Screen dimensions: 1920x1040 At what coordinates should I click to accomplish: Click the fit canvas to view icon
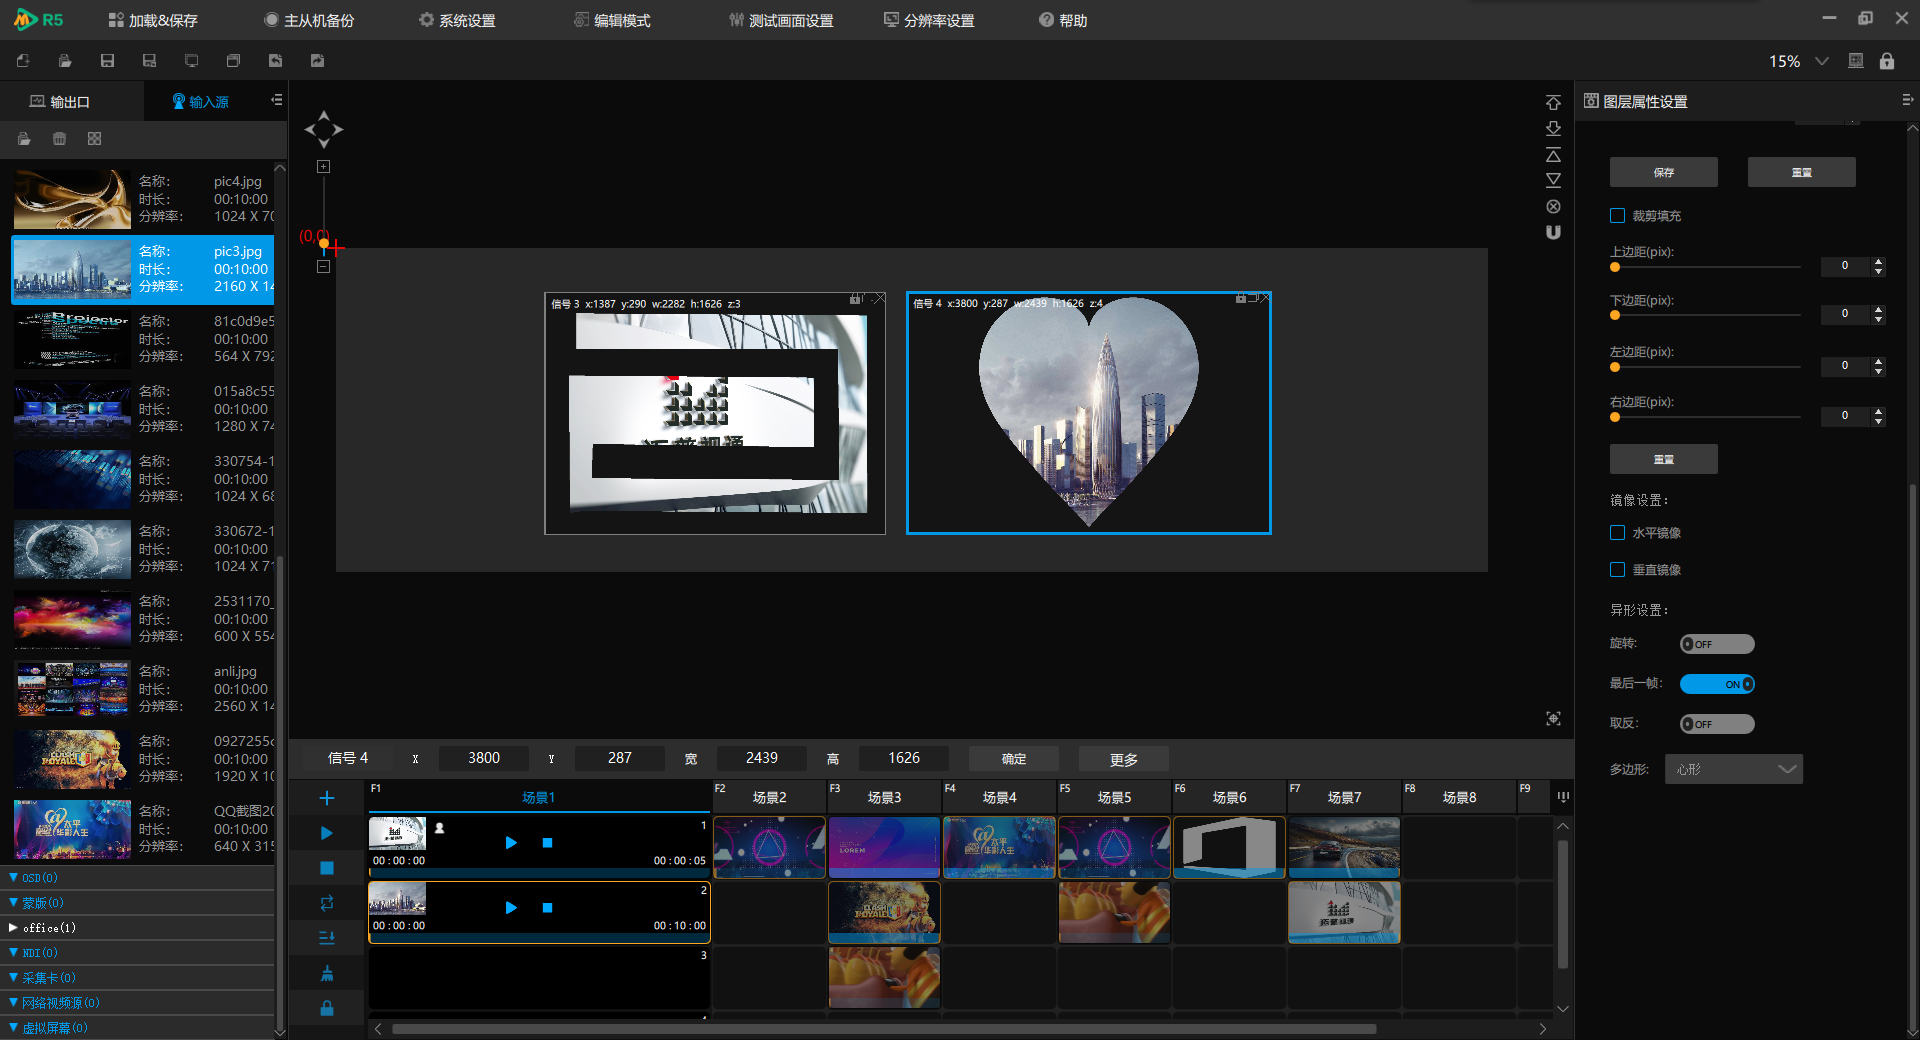(1553, 719)
